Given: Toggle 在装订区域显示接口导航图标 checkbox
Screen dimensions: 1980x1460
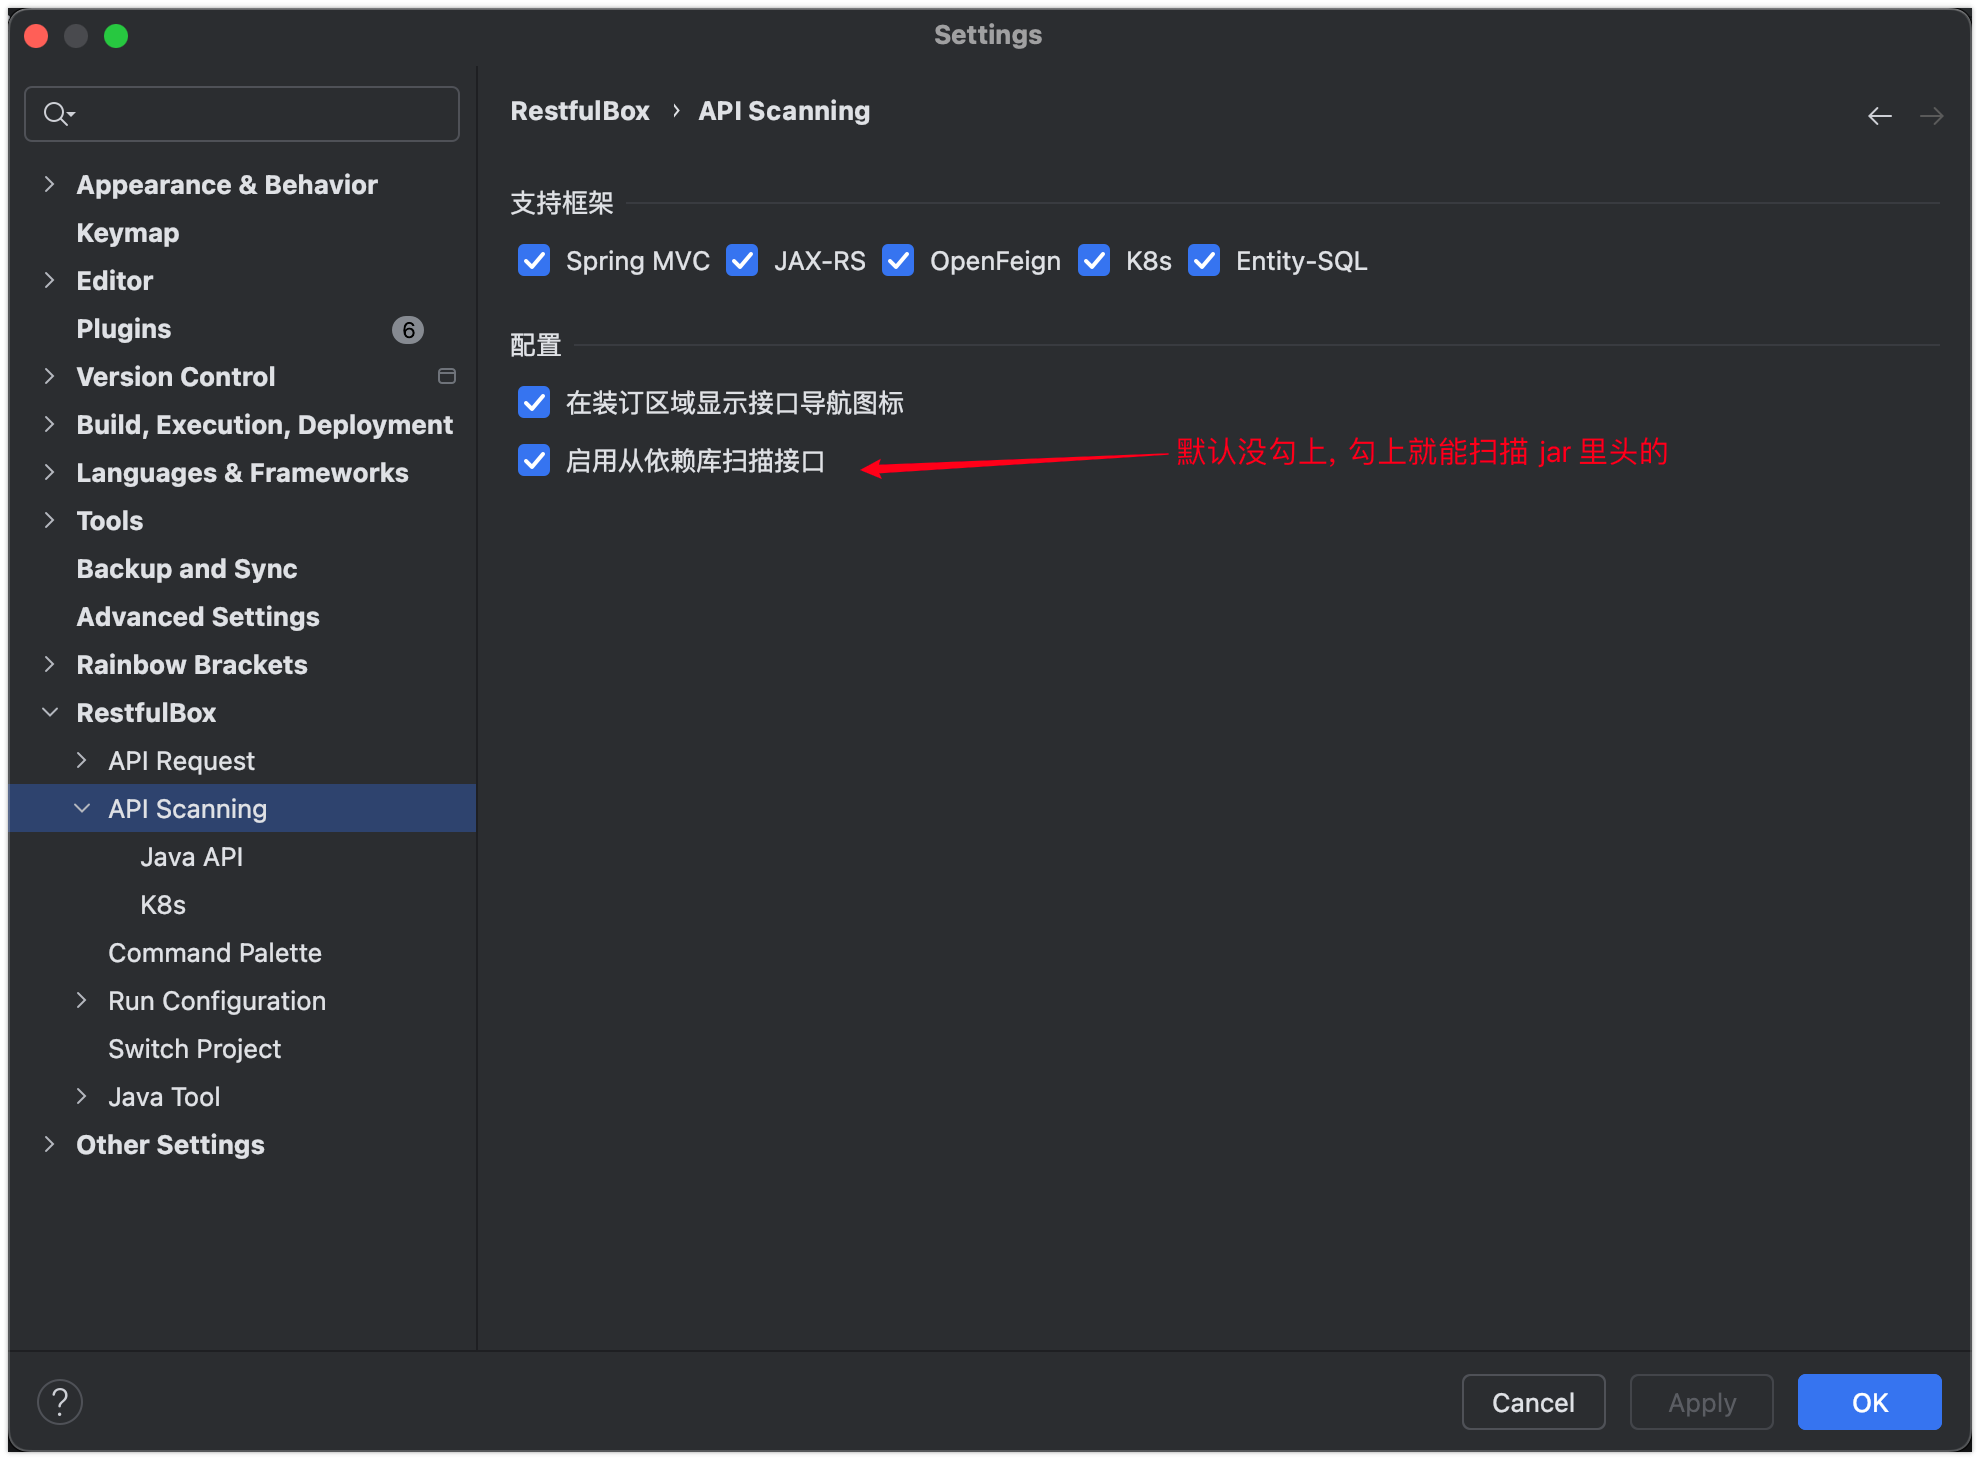Looking at the screenshot, I should 534,403.
